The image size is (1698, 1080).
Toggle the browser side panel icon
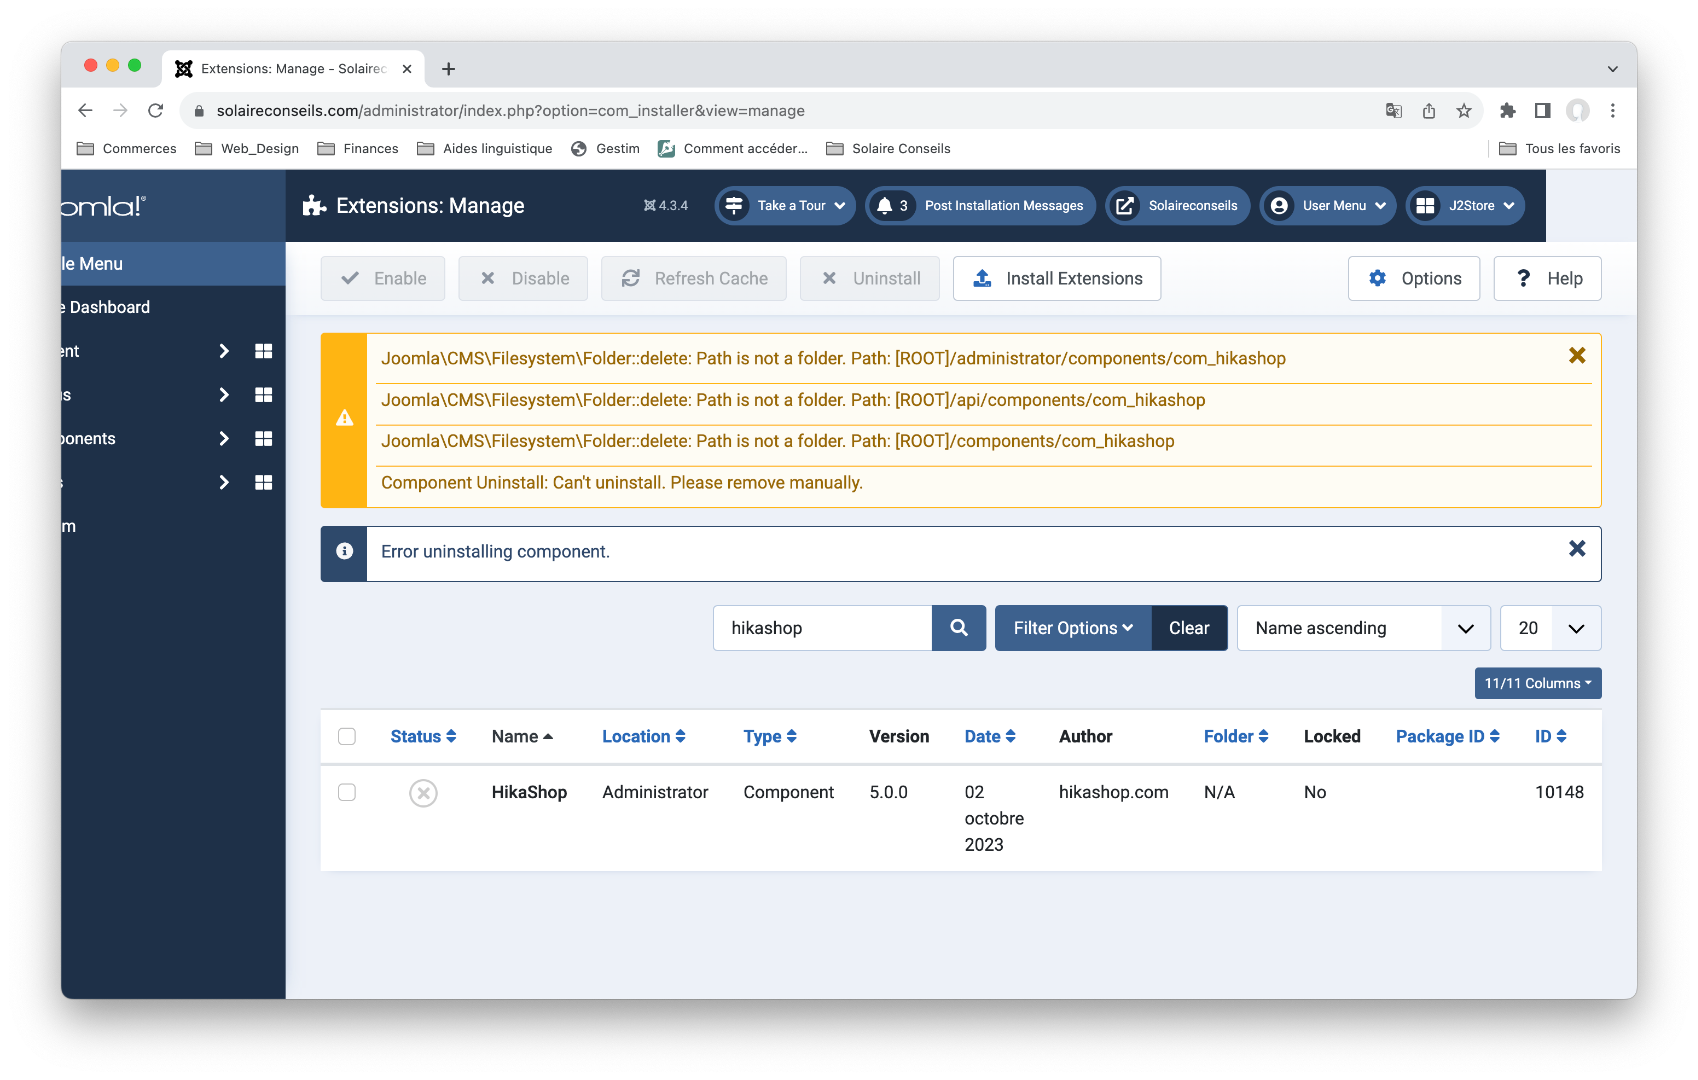click(x=1543, y=111)
